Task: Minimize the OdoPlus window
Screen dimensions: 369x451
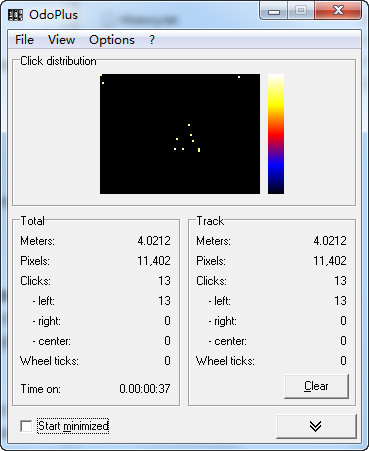Action: (274, 12)
